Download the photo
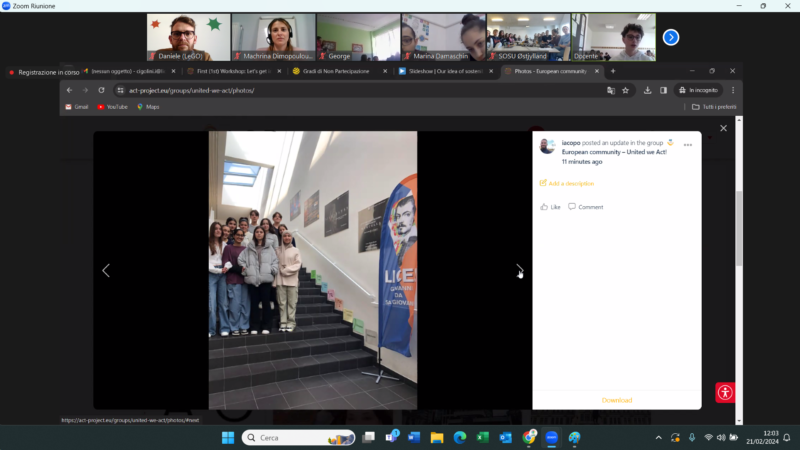This screenshot has width=800, height=450. click(616, 400)
